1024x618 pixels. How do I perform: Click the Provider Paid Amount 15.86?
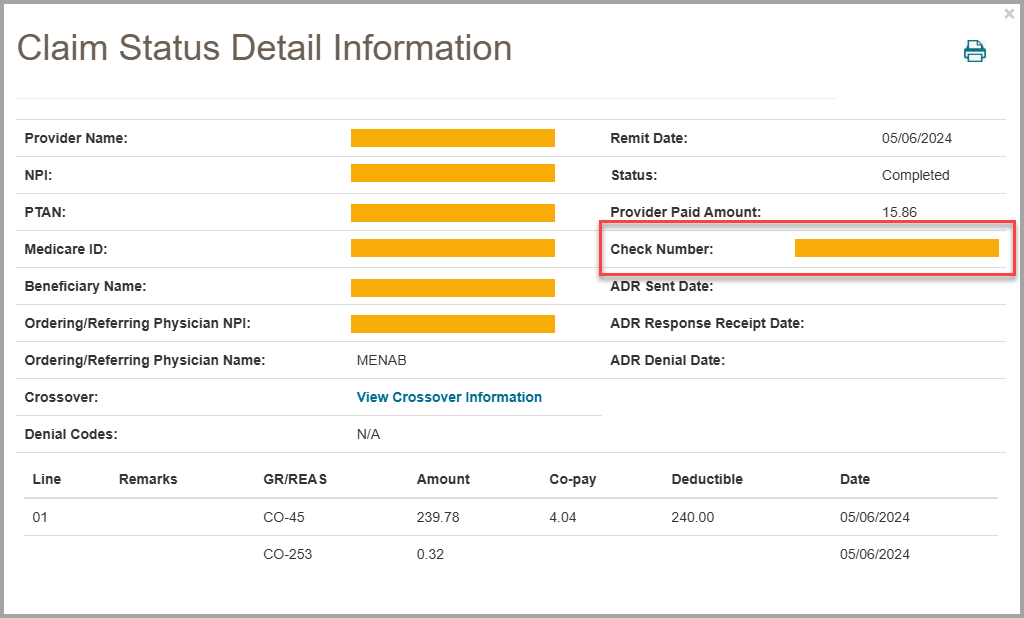[899, 212]
